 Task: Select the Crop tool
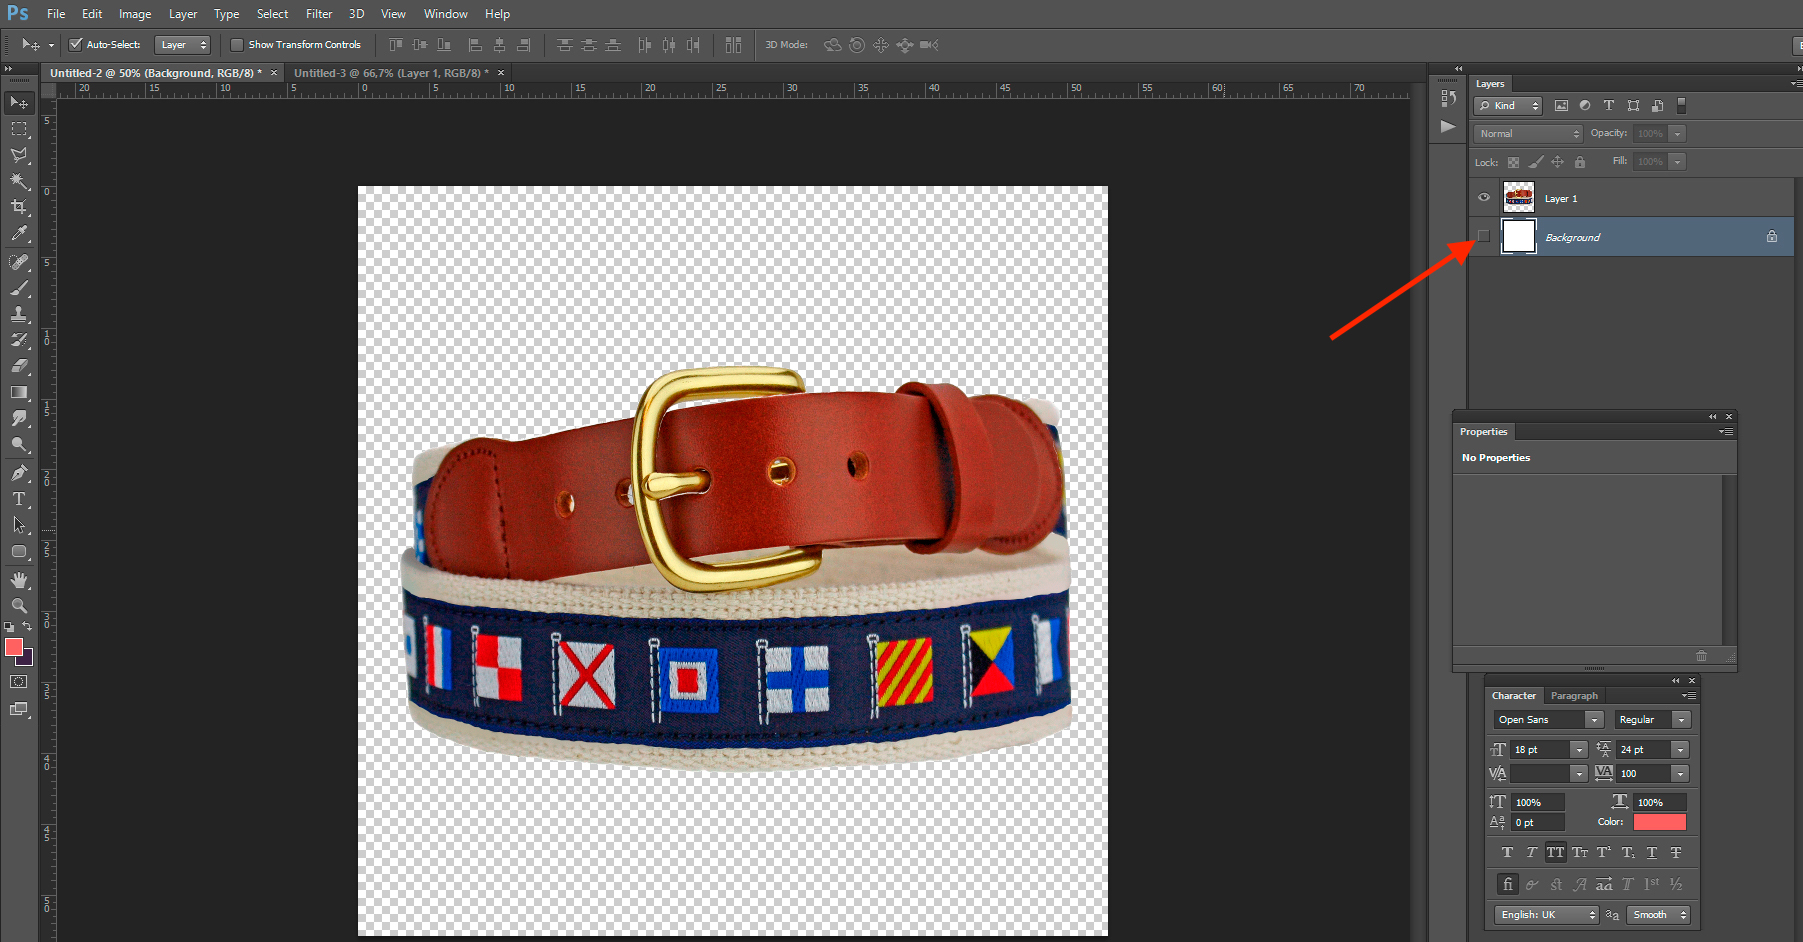click(19, 207)
